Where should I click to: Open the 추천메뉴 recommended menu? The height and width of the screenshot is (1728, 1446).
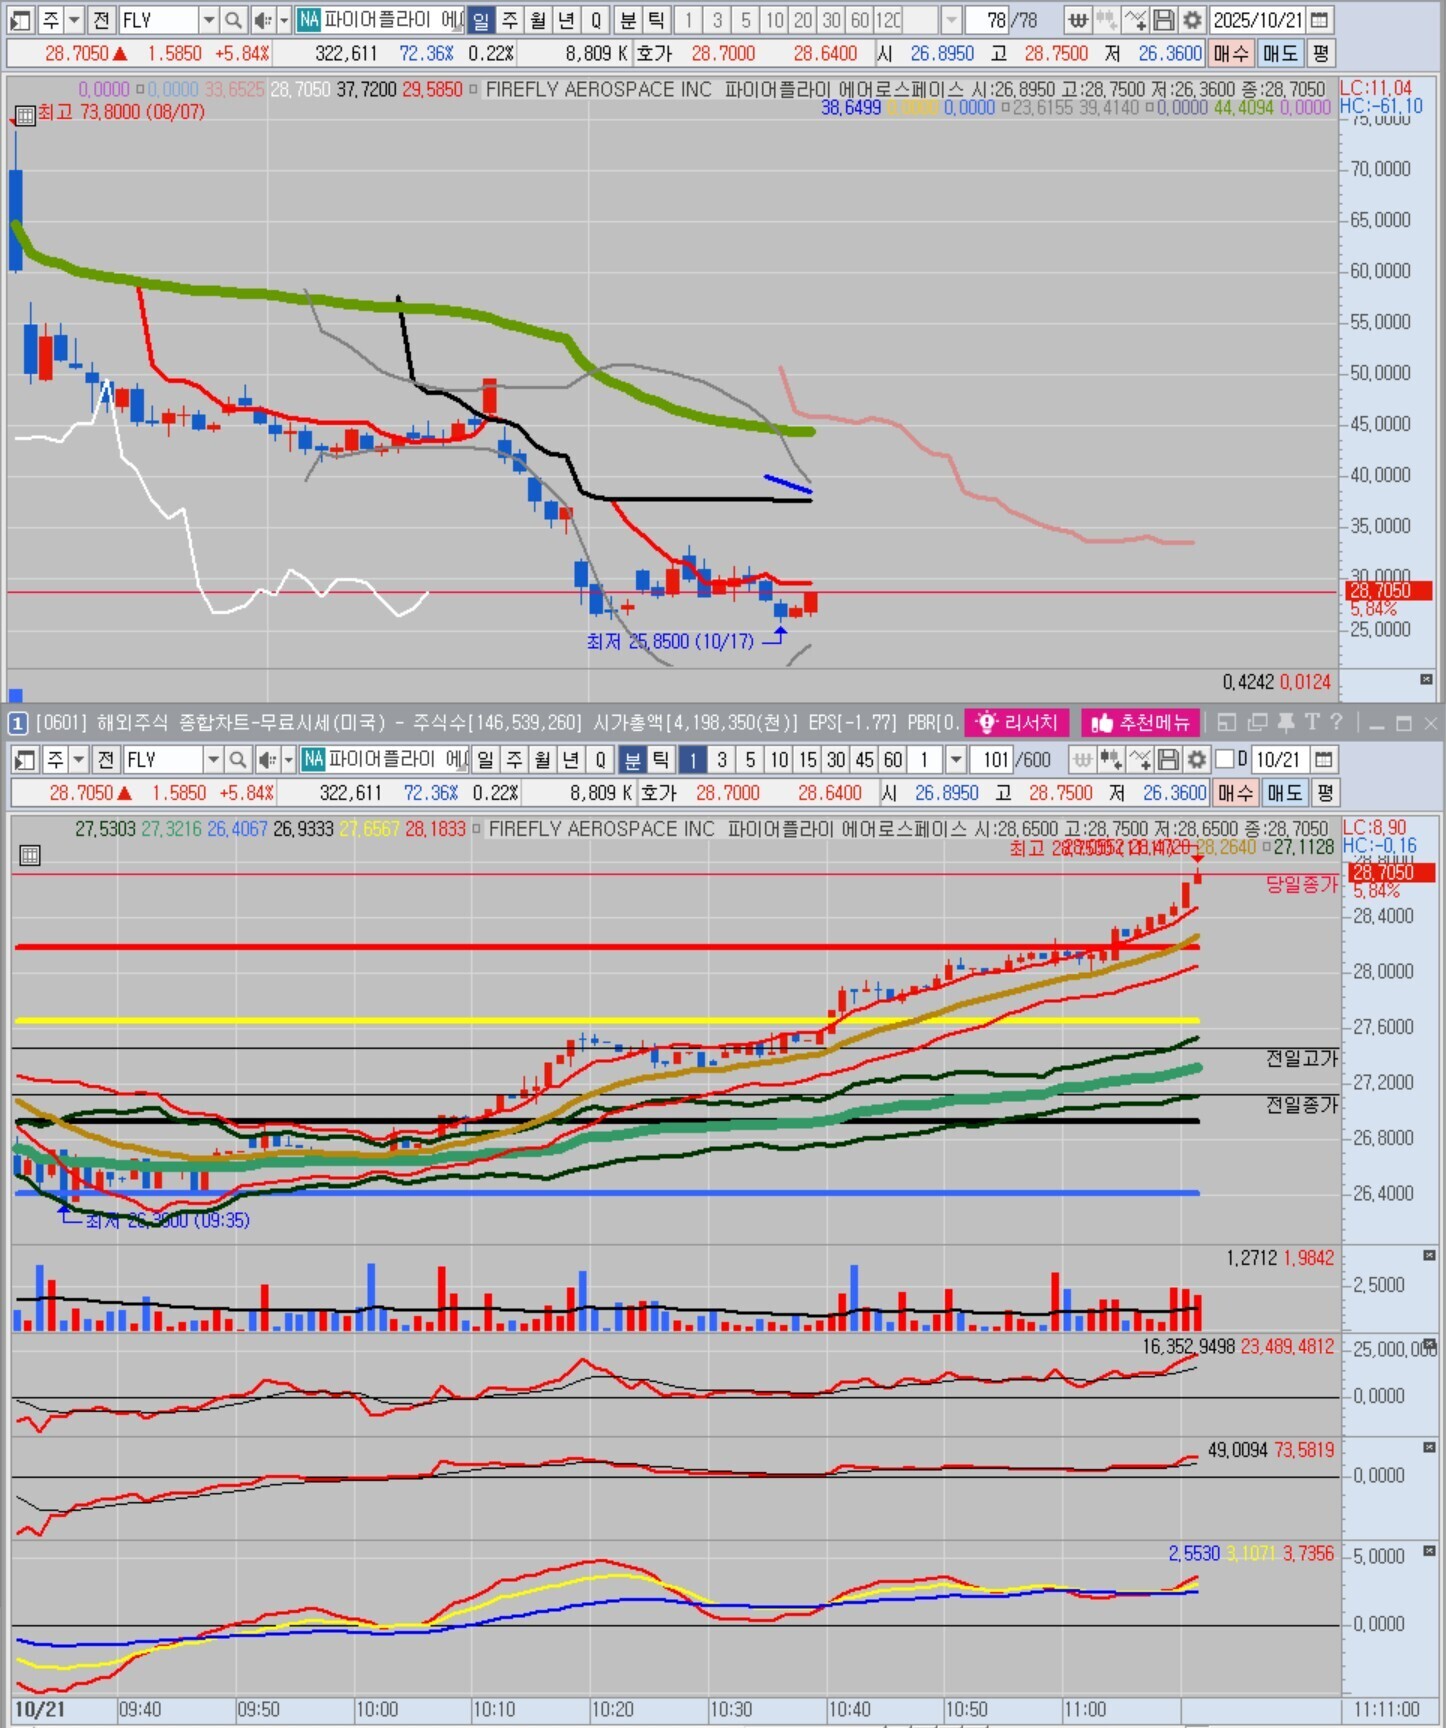[x=1139, y=722]
